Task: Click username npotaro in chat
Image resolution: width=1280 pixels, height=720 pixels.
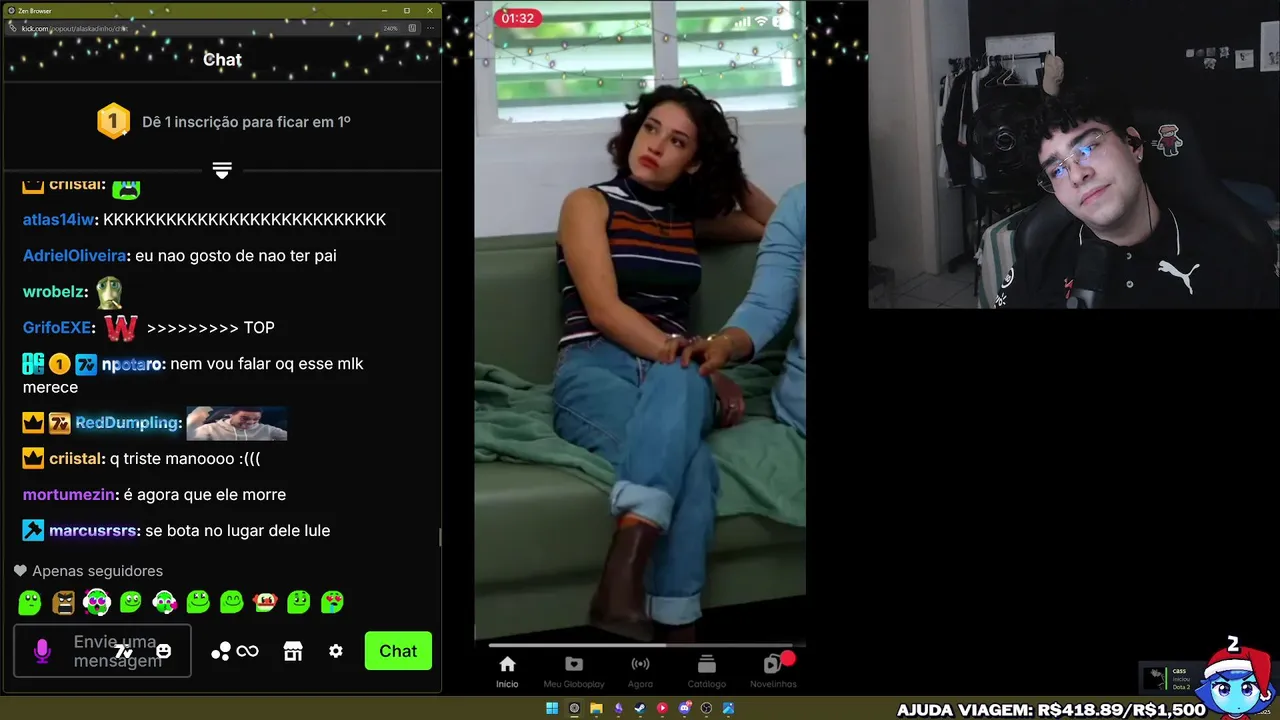Action: pos(132,365)
